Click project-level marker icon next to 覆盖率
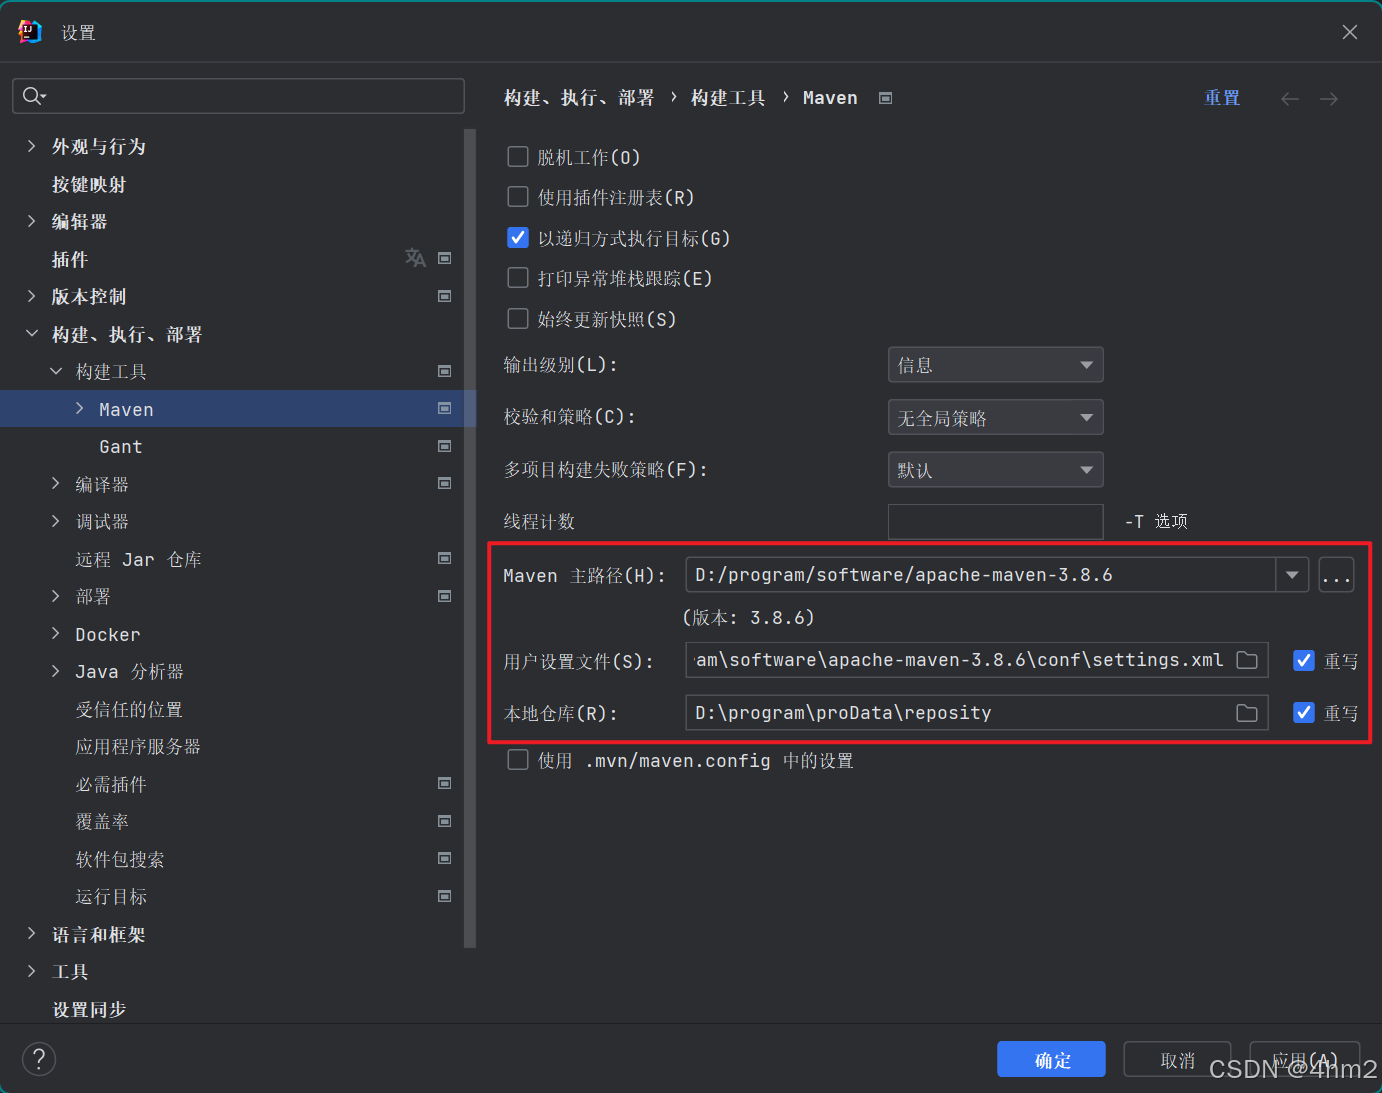The height and width of the screenshot is (1093, 1382). click(x=445, y=821)
